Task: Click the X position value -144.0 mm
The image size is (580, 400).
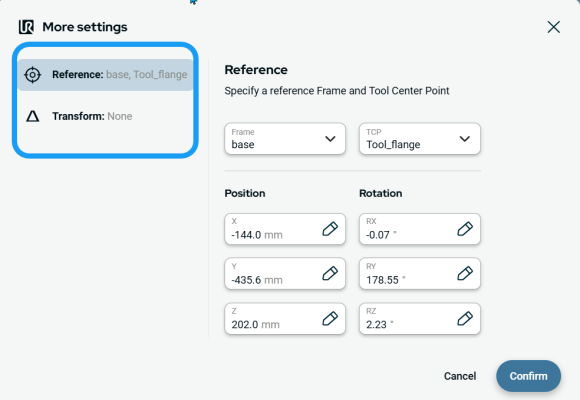Action: [x=257, y=235]
